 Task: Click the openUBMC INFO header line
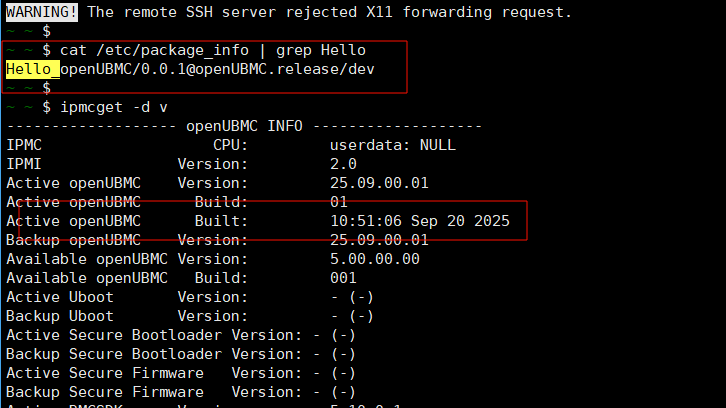[x=245, y=126]
